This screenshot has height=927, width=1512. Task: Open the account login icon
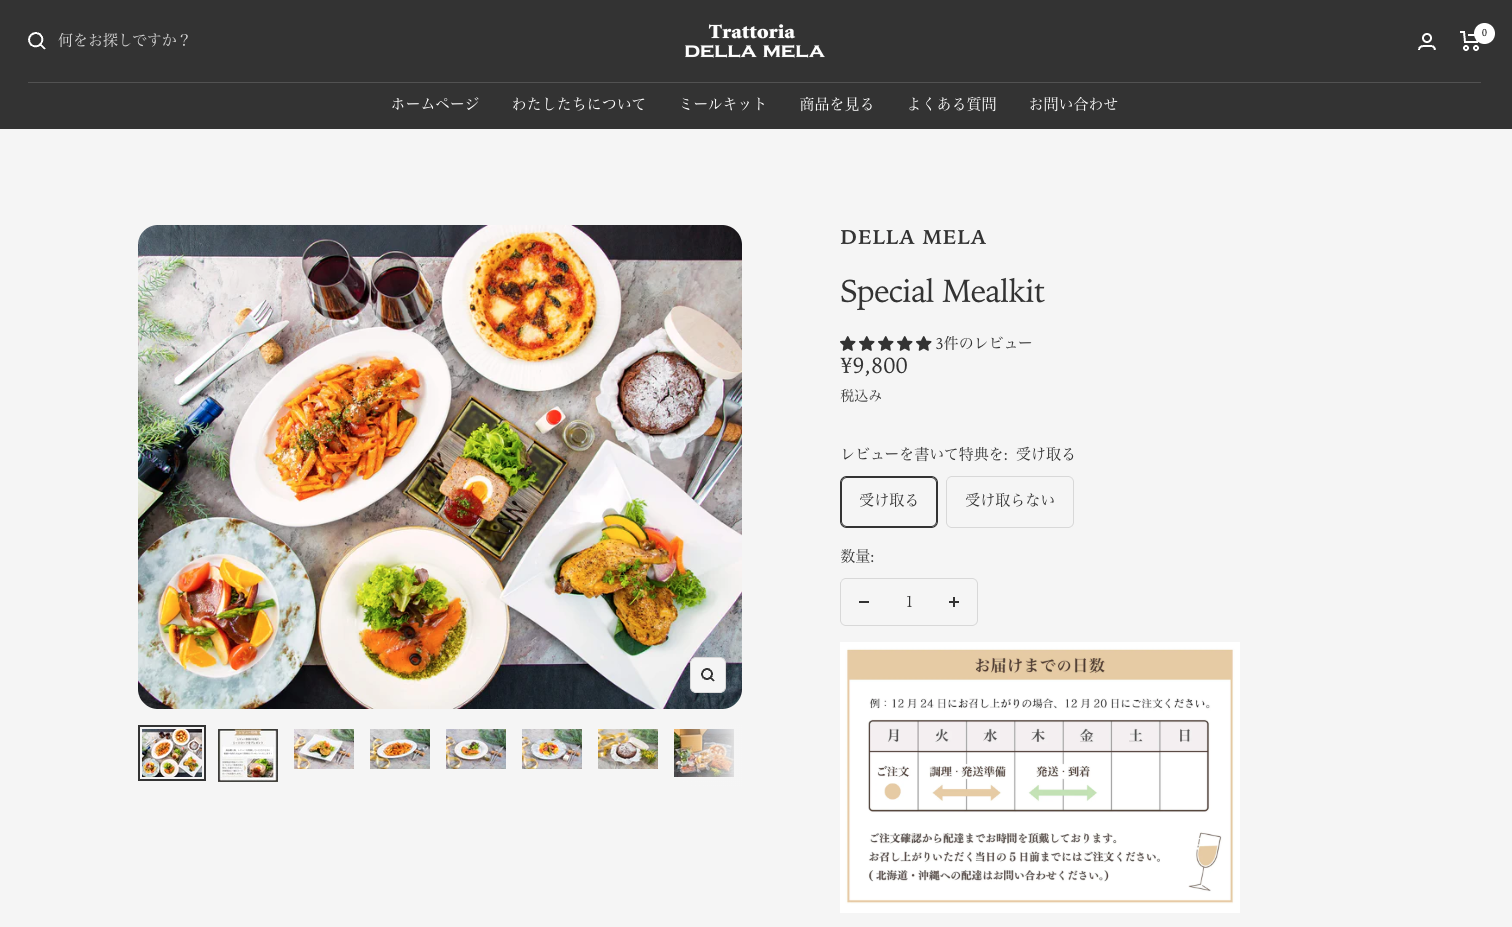tap(1427, 41)
